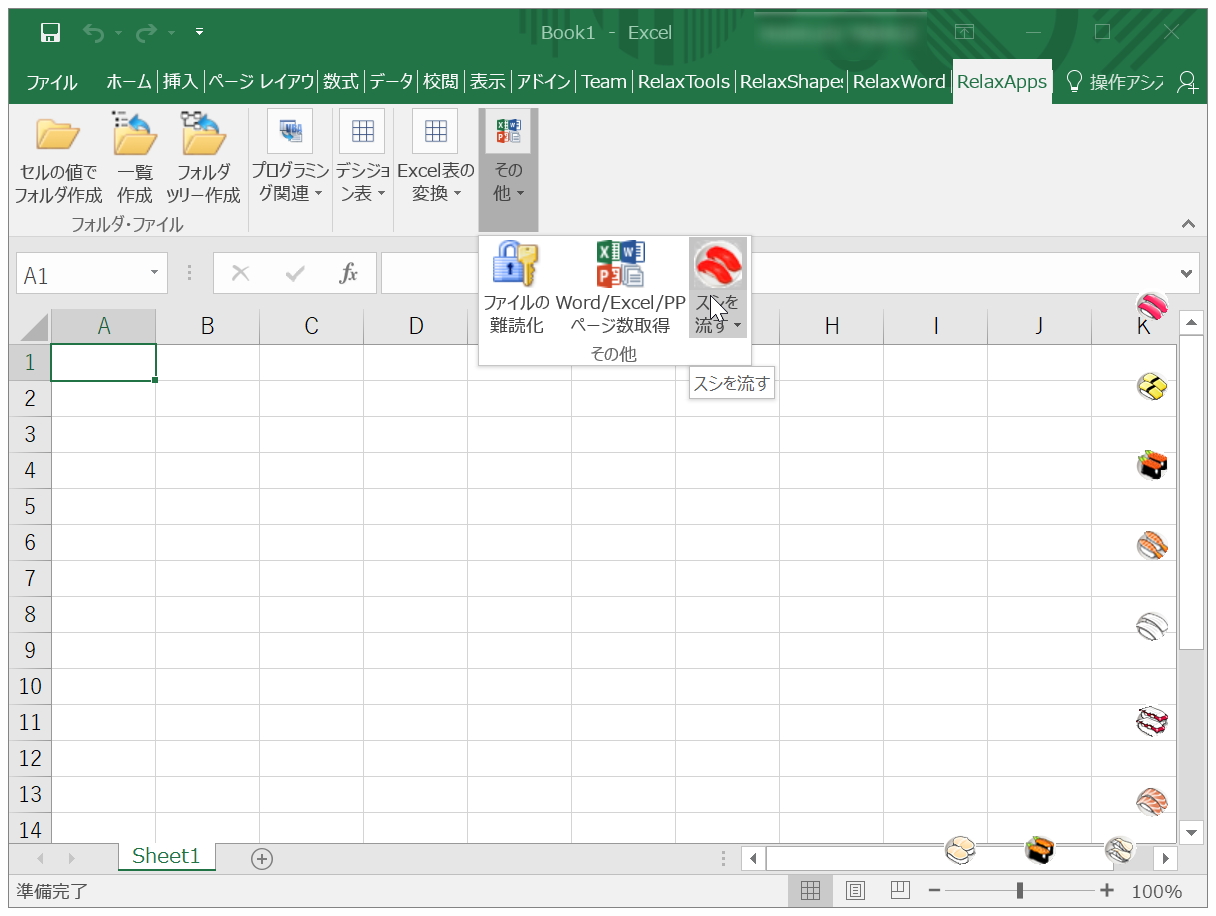This screenshot has width=1216, height=916.
Task: Activate Normal view in status bar
Action: tap(811, 890)
